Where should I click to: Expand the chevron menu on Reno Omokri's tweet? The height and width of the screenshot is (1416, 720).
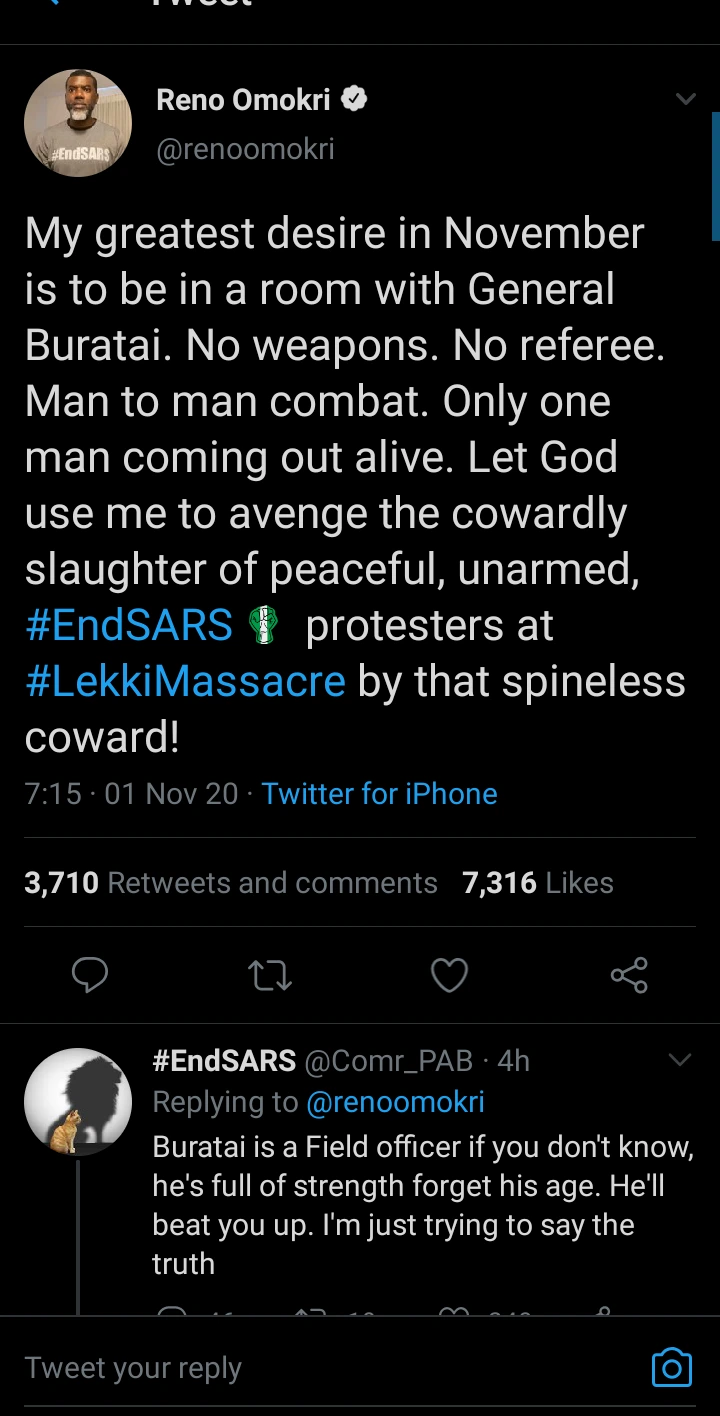(x=685, y=99)
